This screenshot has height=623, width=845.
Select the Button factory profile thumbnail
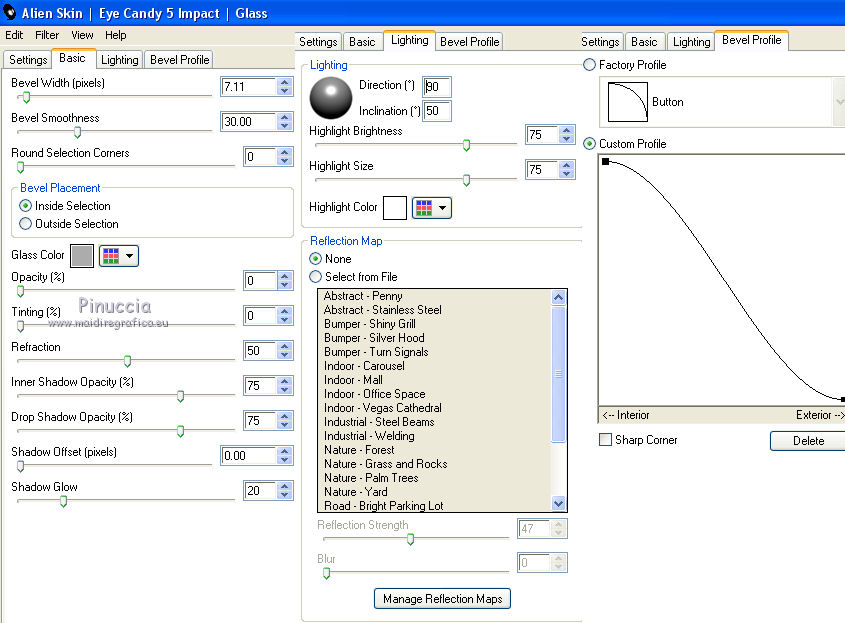[629, 102]
